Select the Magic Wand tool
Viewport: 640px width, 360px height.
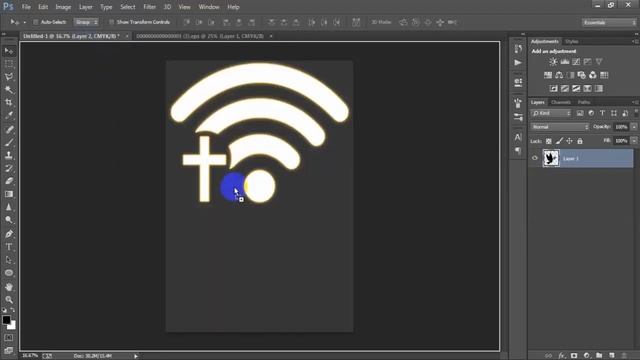[9, 89]
